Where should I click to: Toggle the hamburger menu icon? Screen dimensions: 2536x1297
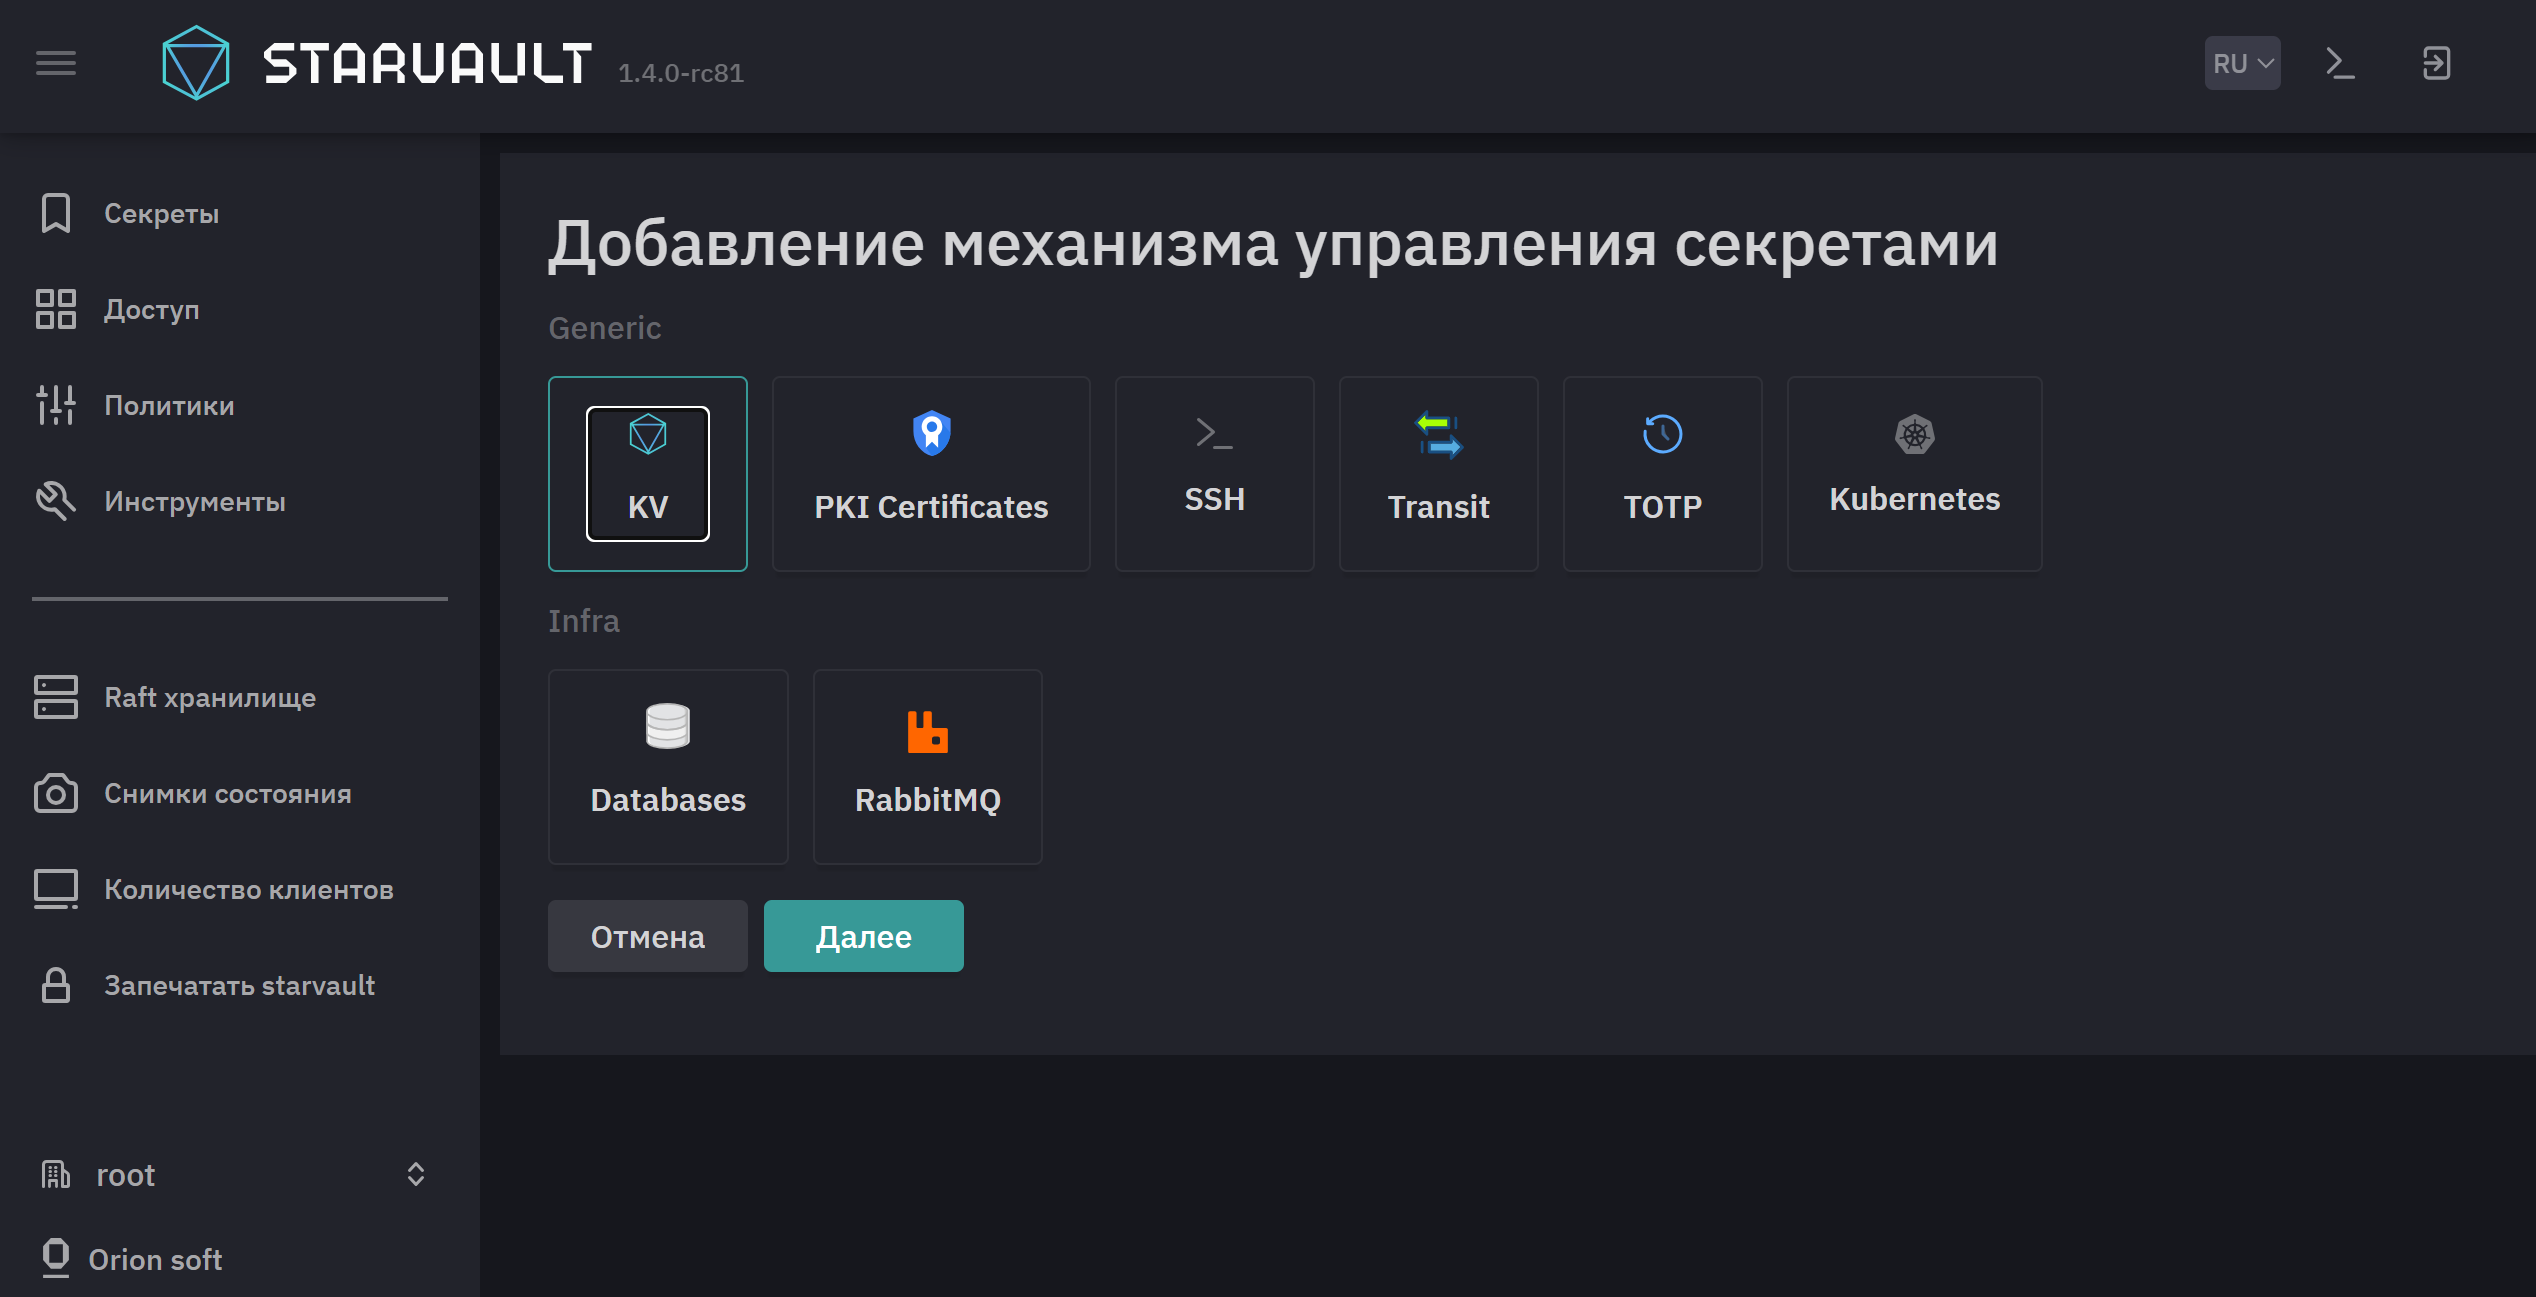coord(56,63)
